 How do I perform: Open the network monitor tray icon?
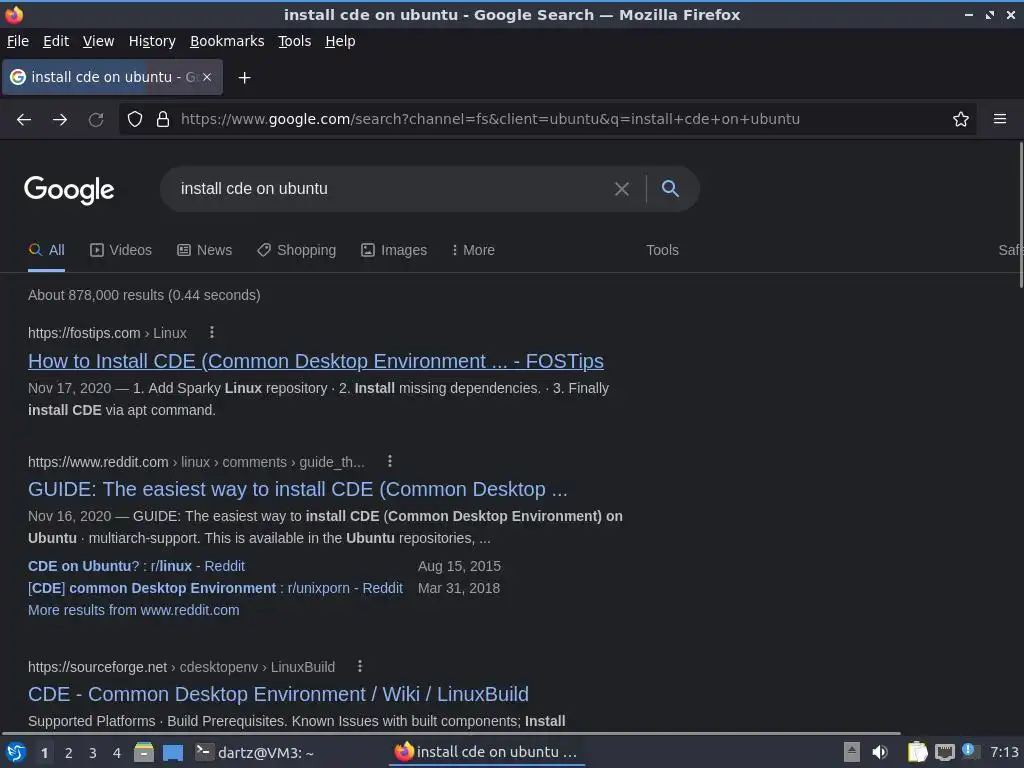pyautogui.click(x=944, y=752)
